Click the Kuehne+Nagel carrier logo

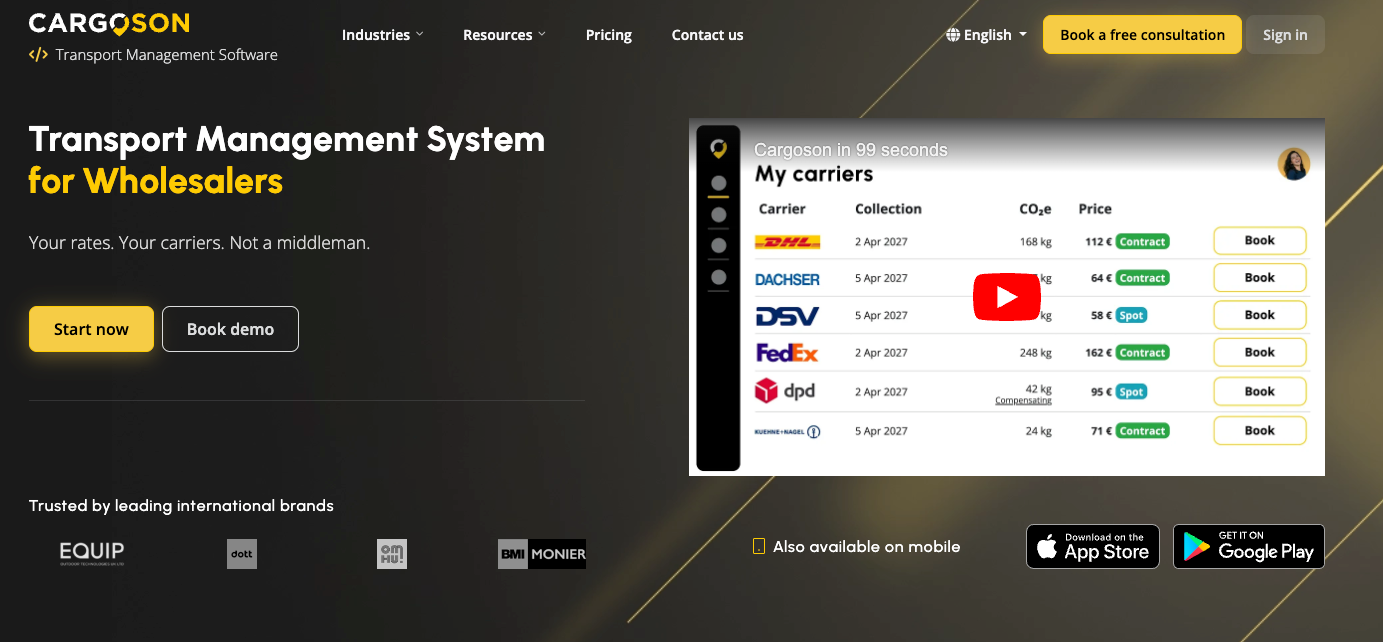coord(788,432)
